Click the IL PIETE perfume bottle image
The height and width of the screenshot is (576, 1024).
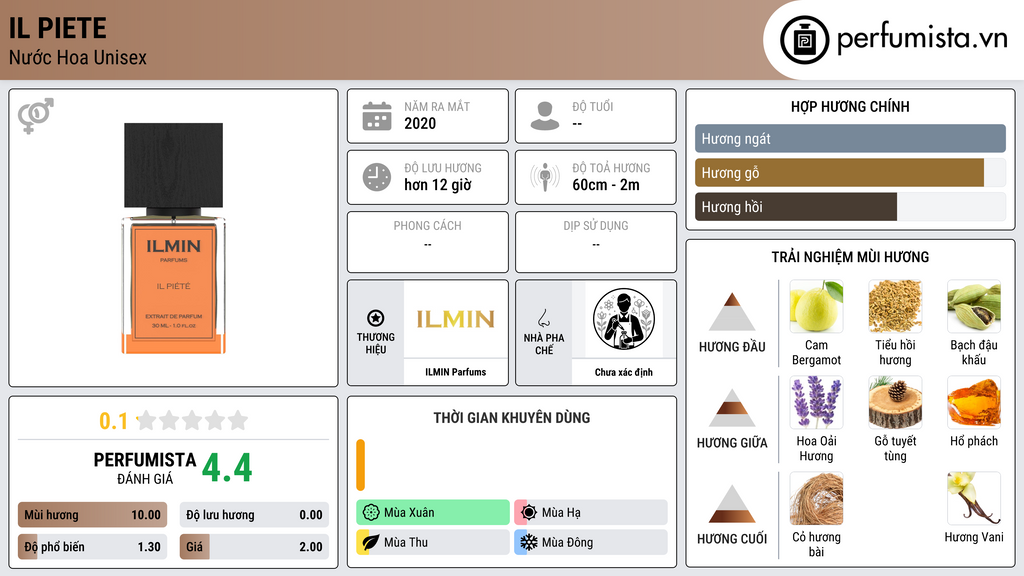pyautogui.click(x=174, y=238)
